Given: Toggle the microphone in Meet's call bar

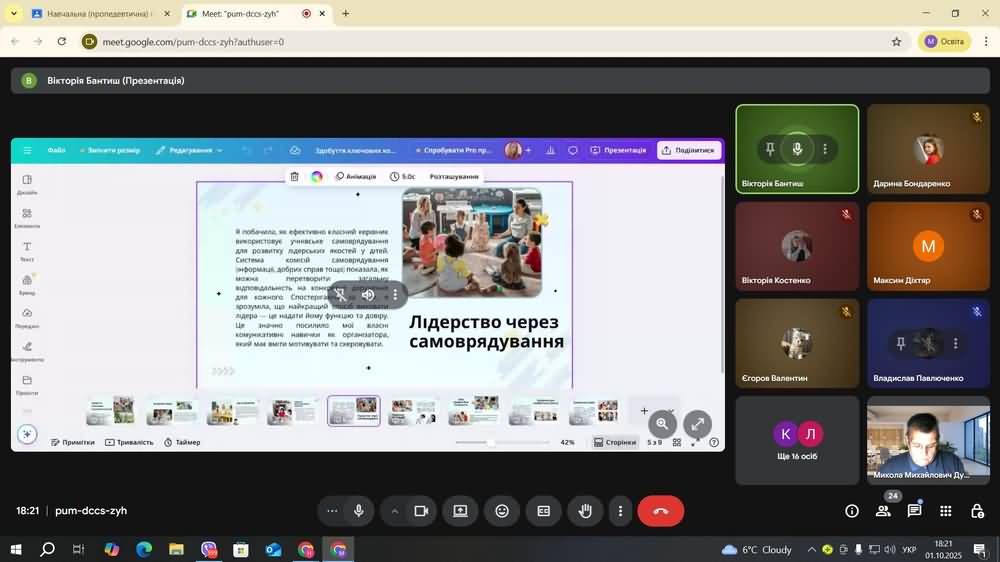Looking at the screenshot, I should tap(358, 511).
